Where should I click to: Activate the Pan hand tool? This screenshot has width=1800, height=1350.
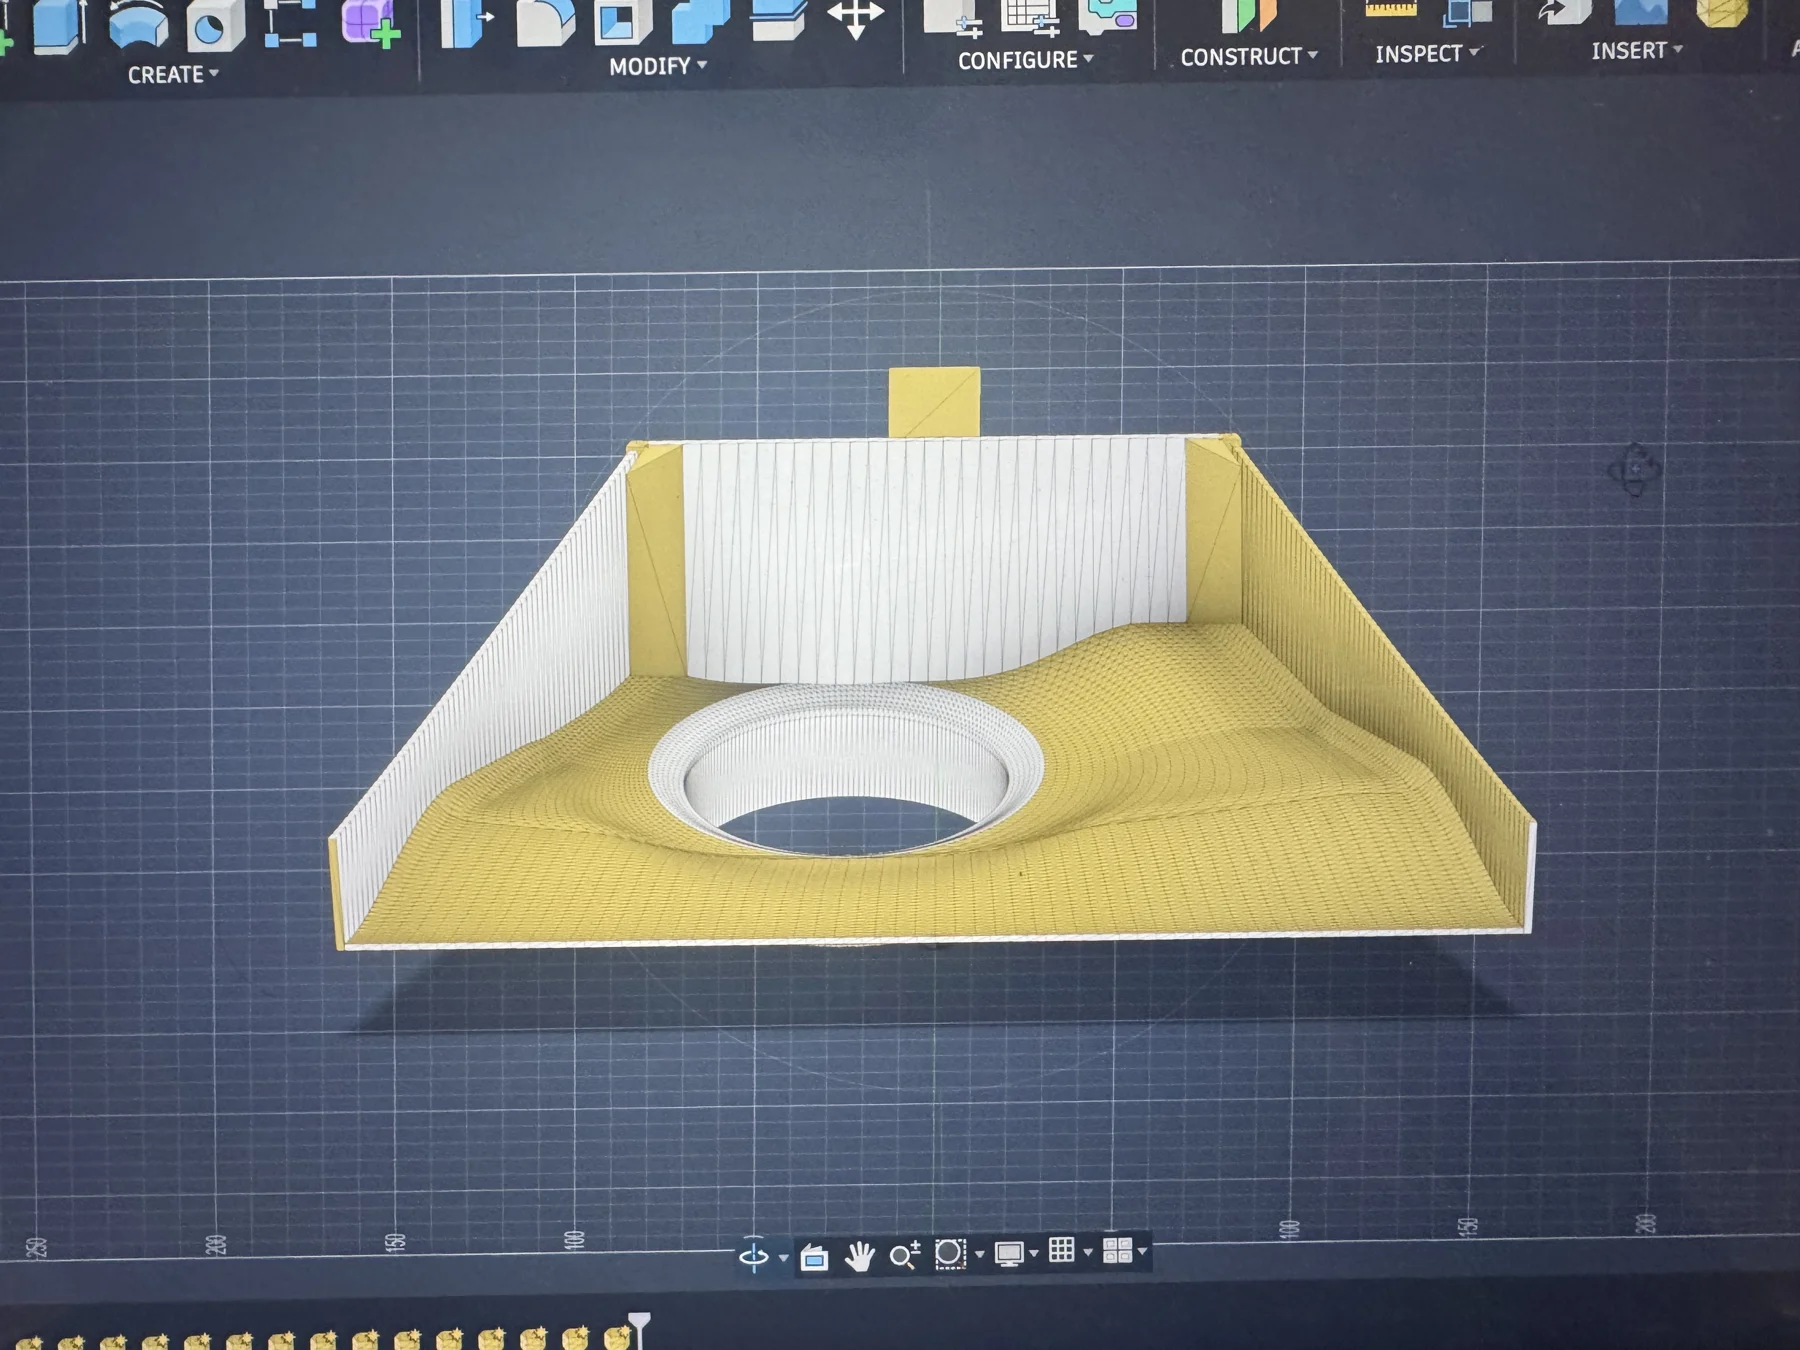859,1255
